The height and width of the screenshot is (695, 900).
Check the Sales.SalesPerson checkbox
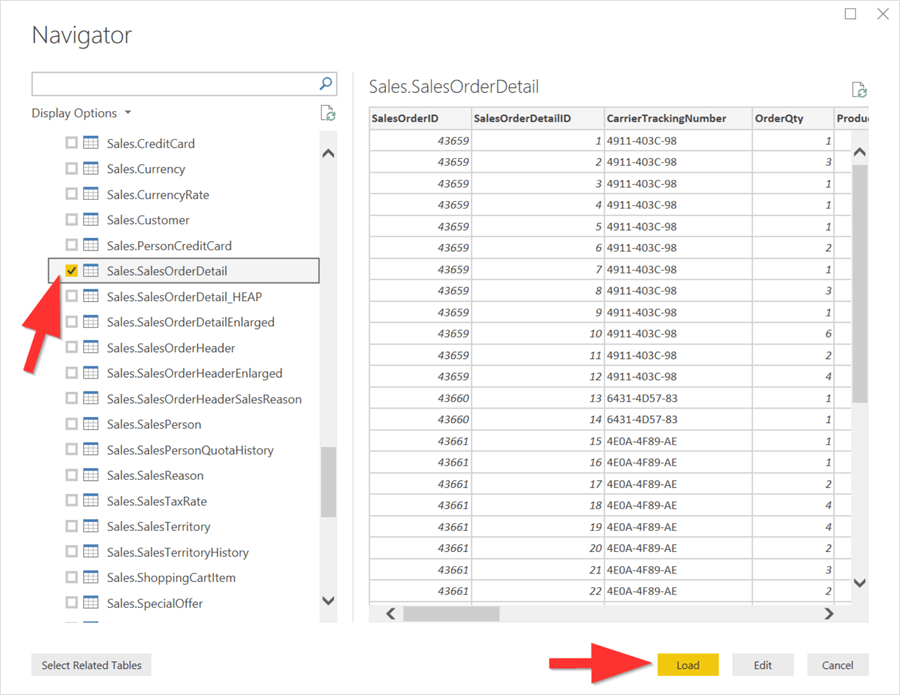coord(71,424)
